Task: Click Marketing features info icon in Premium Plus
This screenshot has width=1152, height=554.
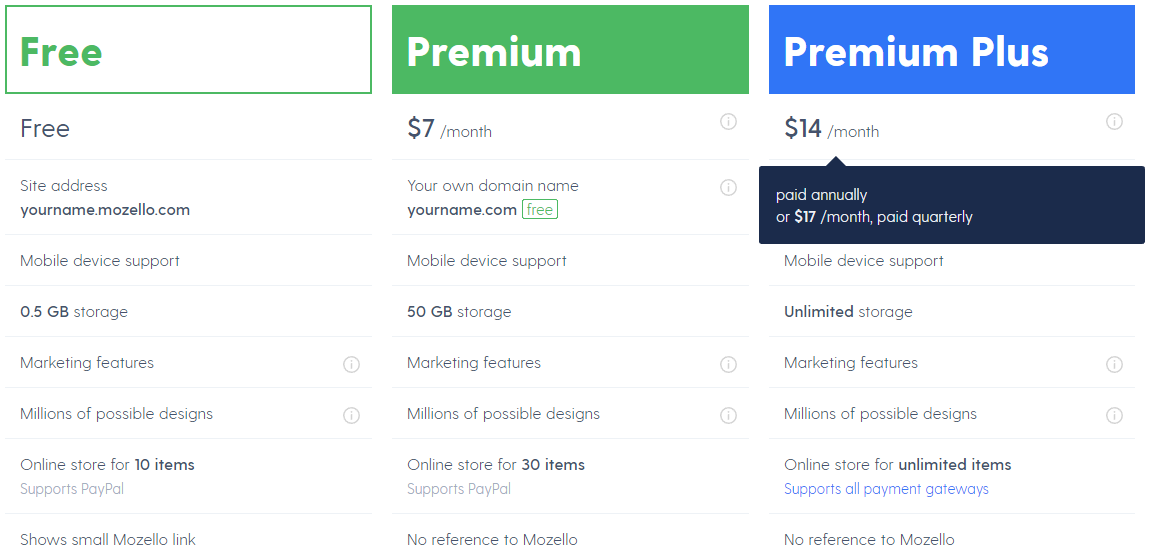Action: [x=1114, y=364]
